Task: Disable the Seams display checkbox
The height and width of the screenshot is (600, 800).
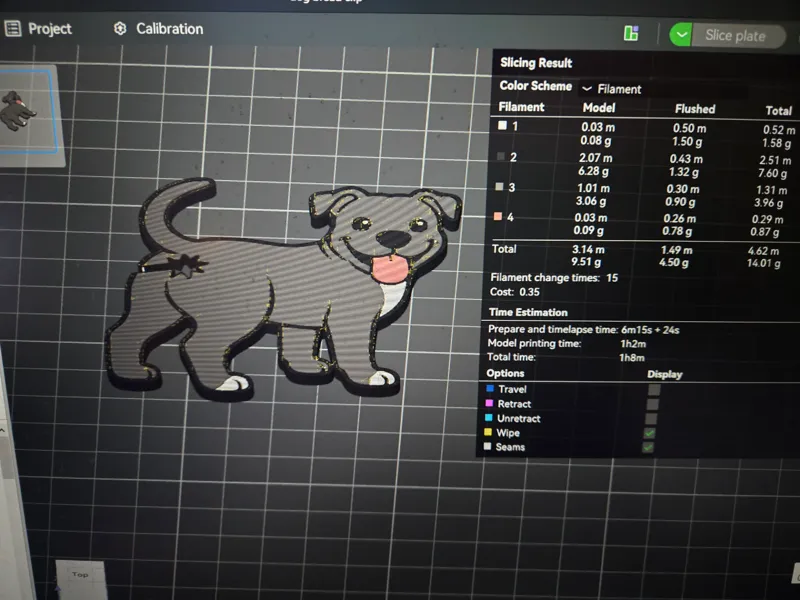Action: [x=648, y=447]
